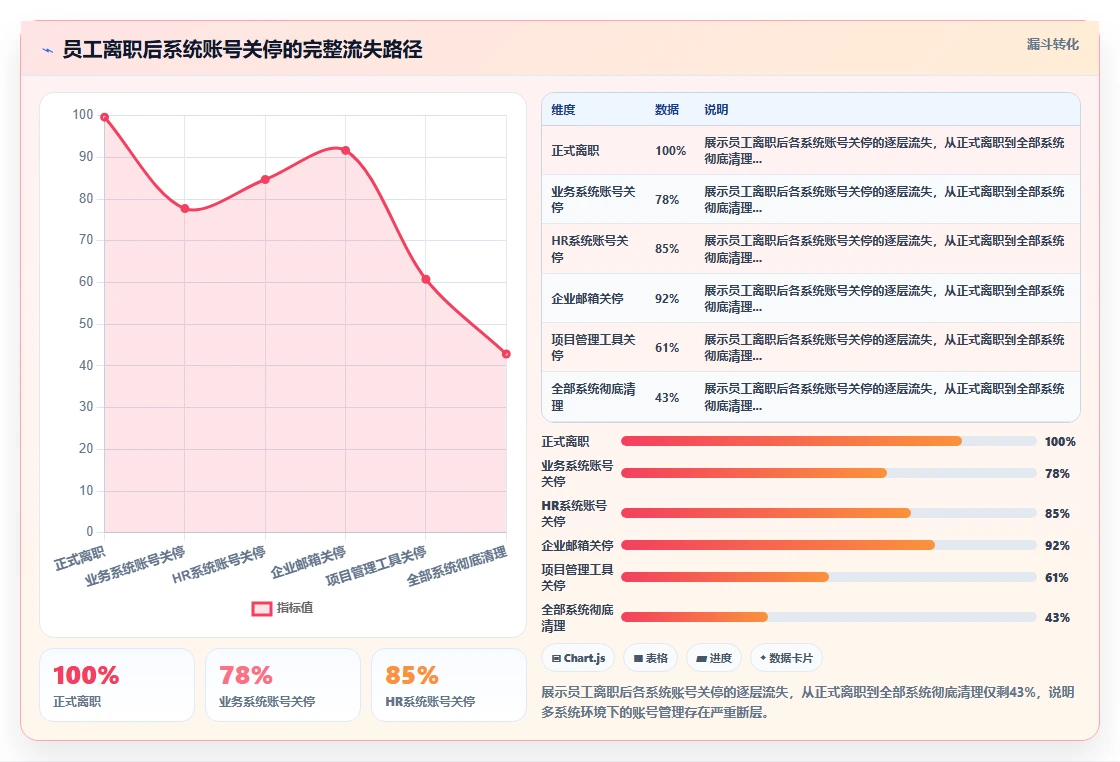This screenshot has height=762, width=1120.
Task: Click the 项目管理工具关停 progress bar
Action: 829,577
